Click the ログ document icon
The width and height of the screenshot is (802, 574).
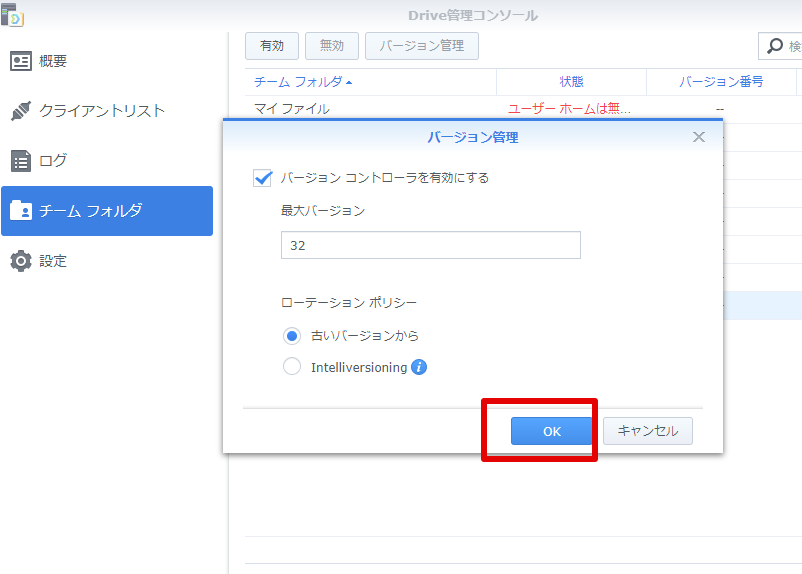pyautogui.click(x=21, y=161)
